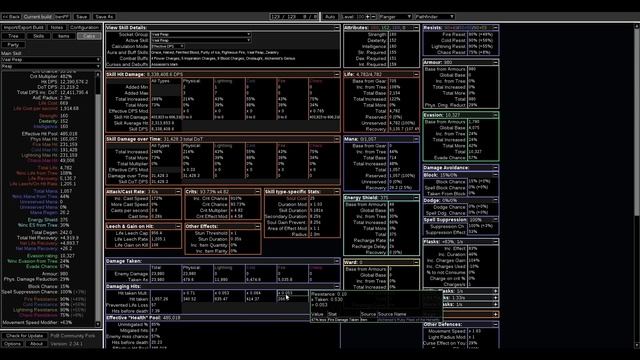Click the sidebar stats scrollbar down arrow
This screenshot has height=360, width=640.
click(x=98, y=324)
